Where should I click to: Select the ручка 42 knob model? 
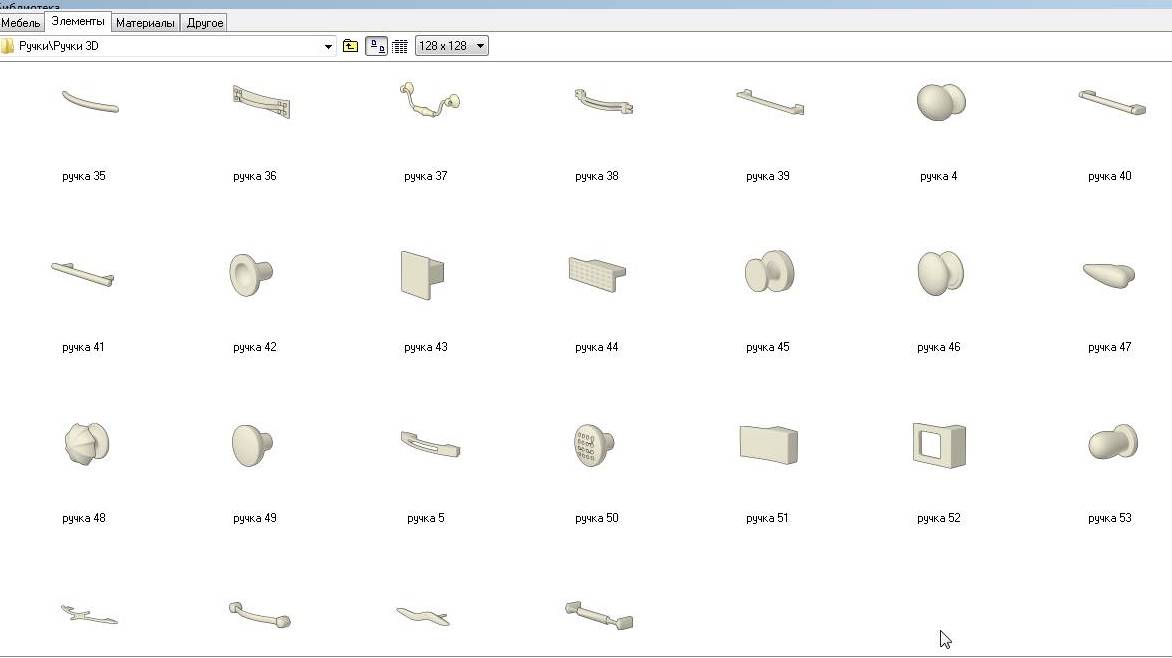pyautogui.click(x=251, y=274)
